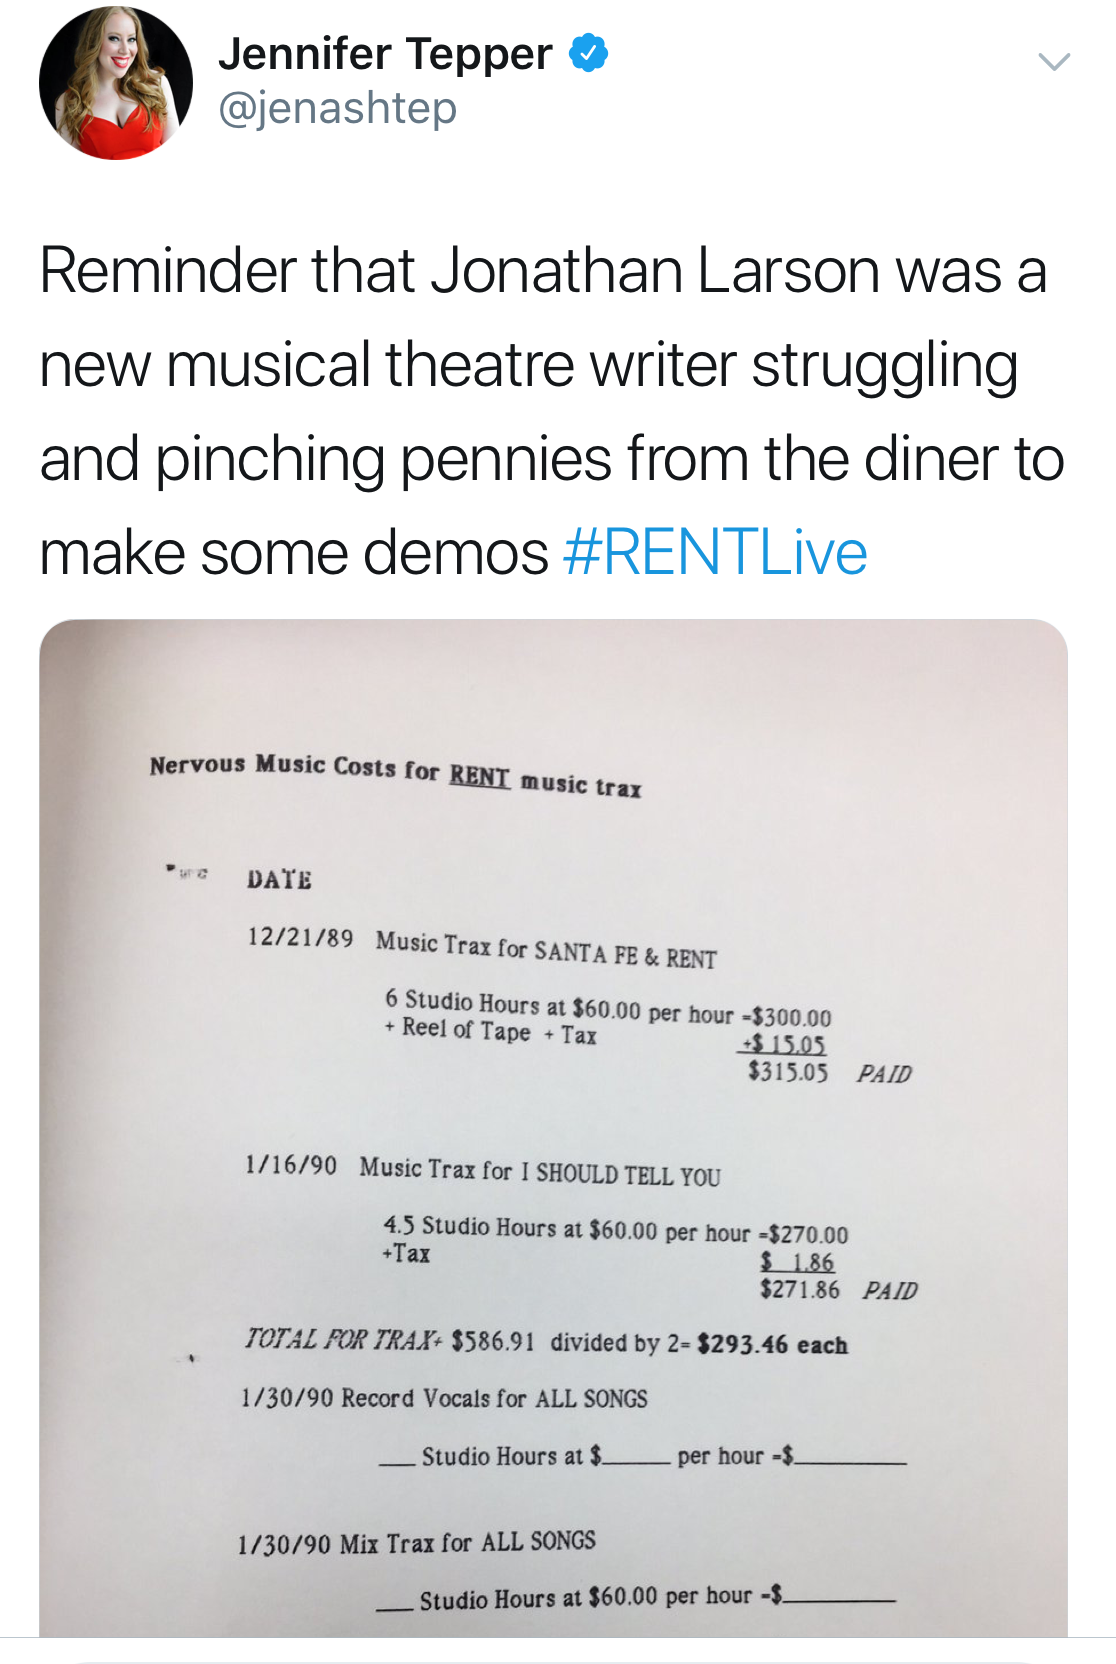
Task: Click the DATE column header in document
Action: pyautogui.click(x=279, y=880)
